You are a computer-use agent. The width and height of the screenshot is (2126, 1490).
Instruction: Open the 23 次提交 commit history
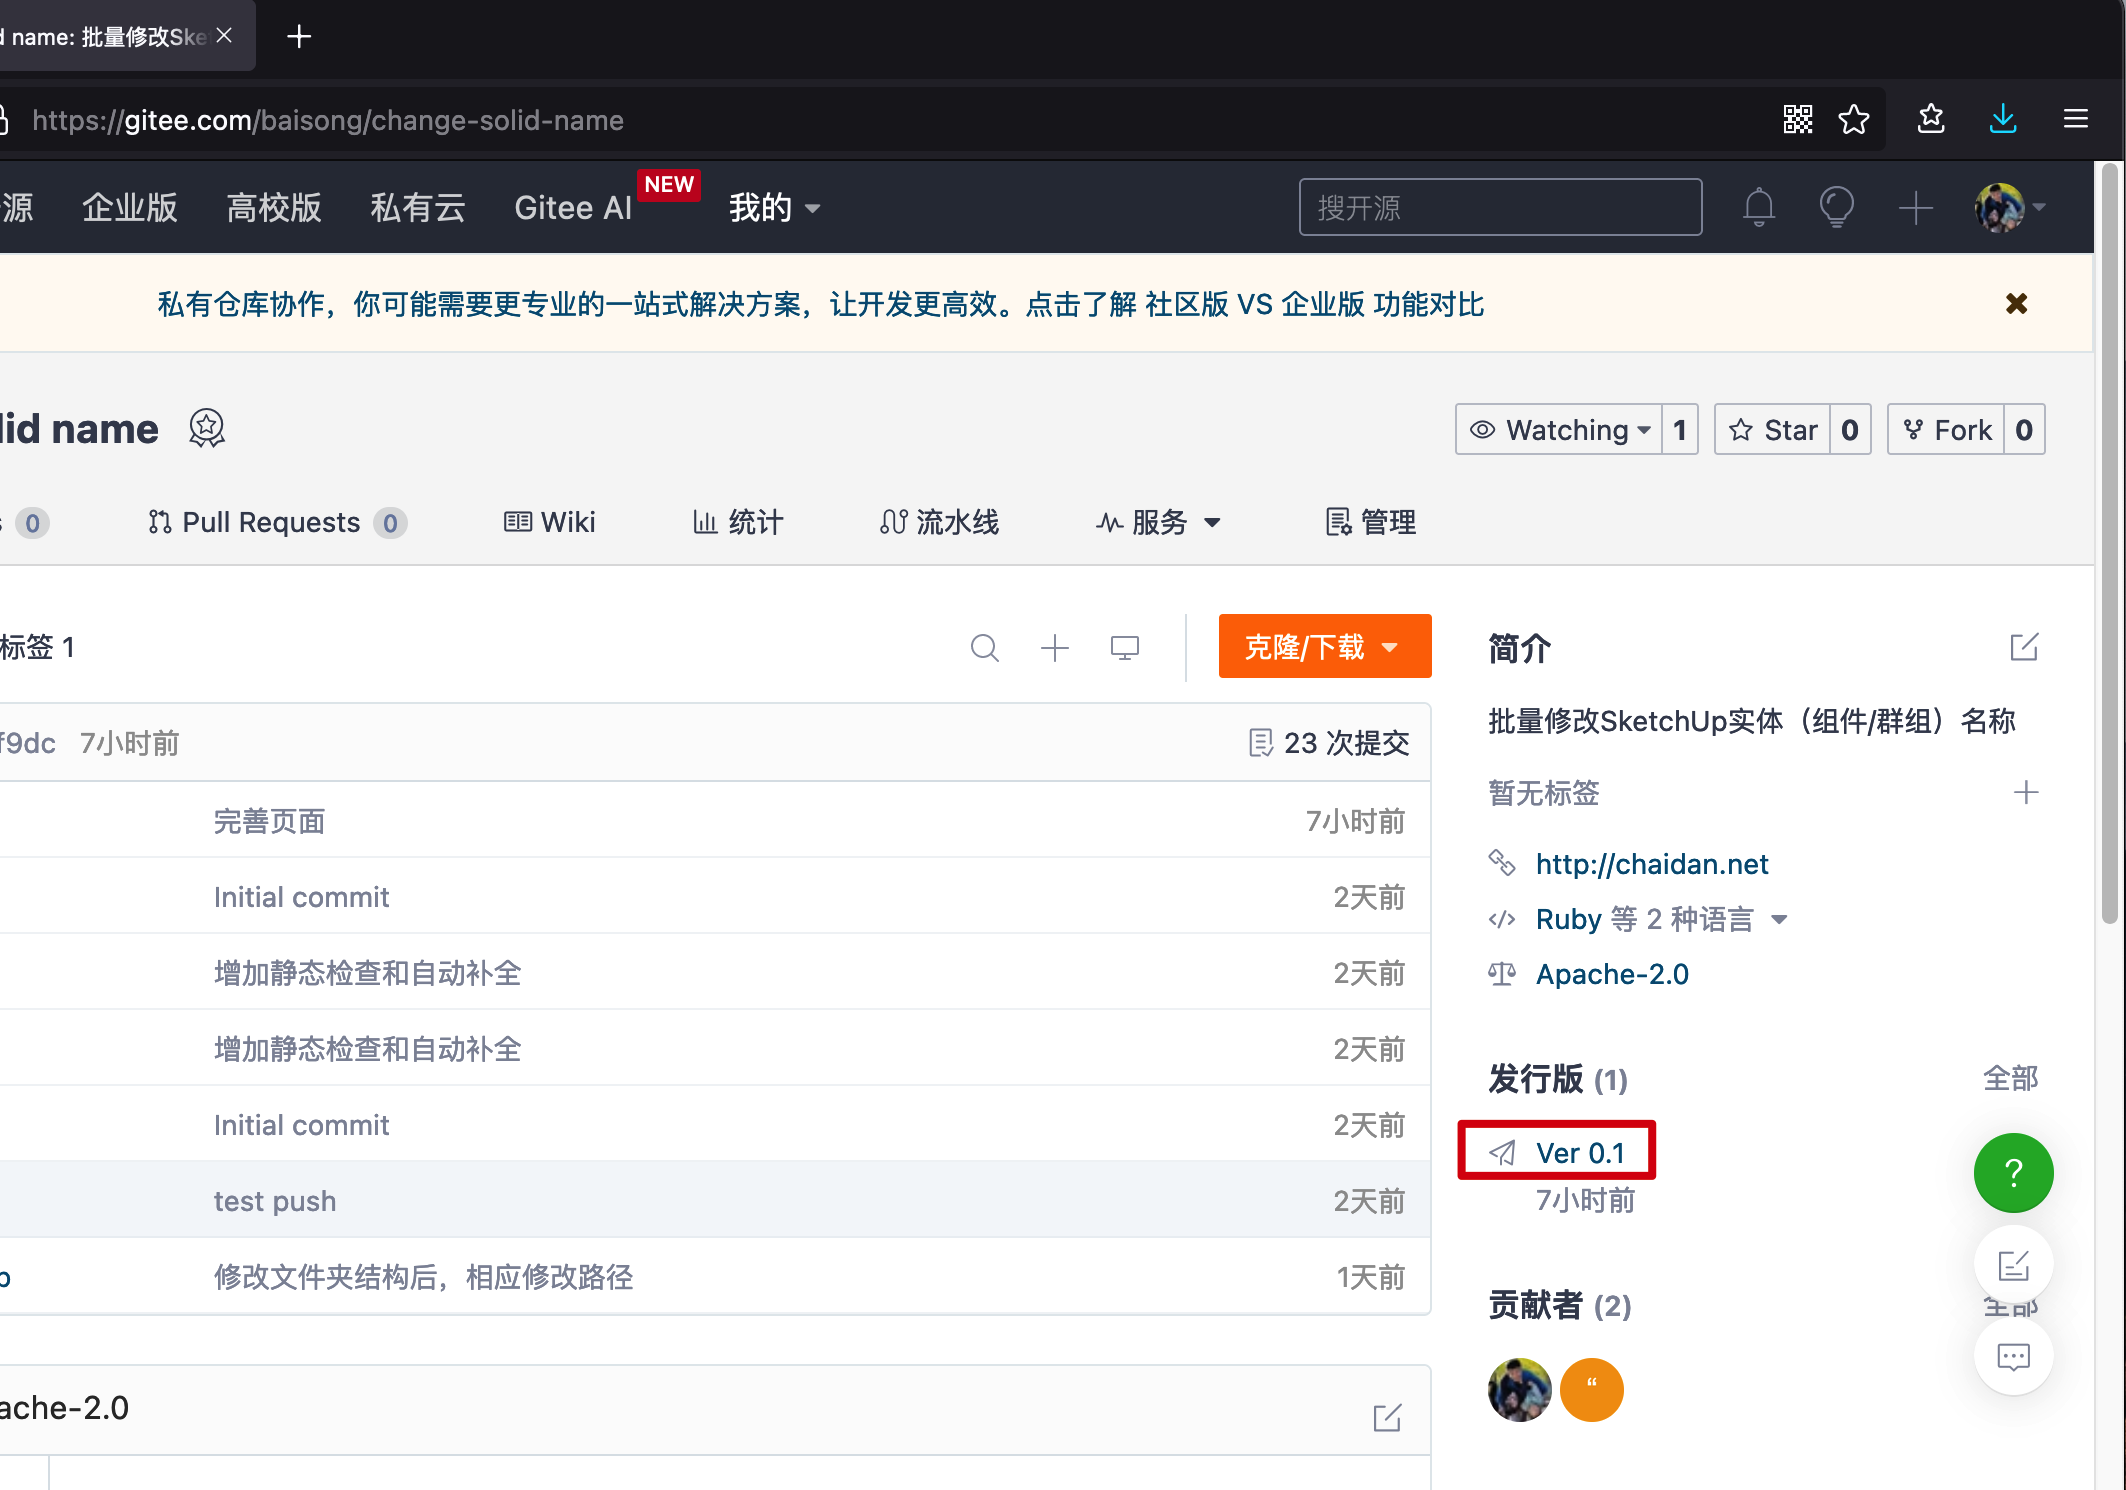(x=1329, y=743)
